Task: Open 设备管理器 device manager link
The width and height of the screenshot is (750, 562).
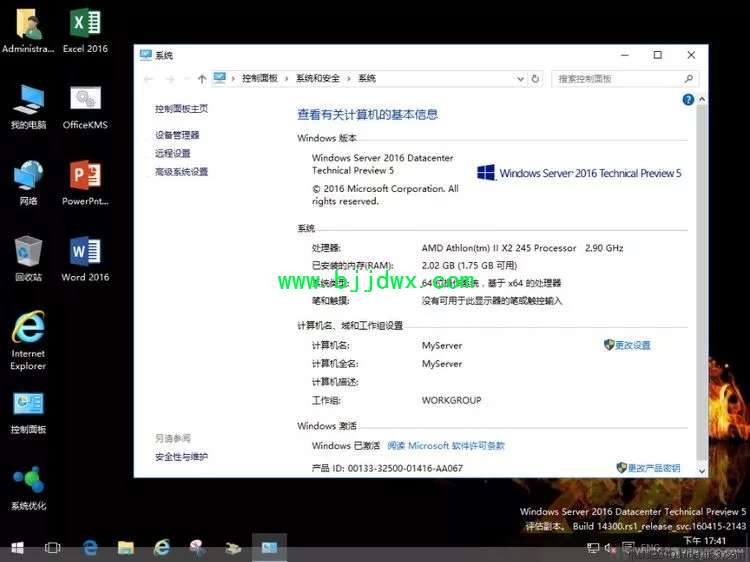Action: (x=177, y=135)
